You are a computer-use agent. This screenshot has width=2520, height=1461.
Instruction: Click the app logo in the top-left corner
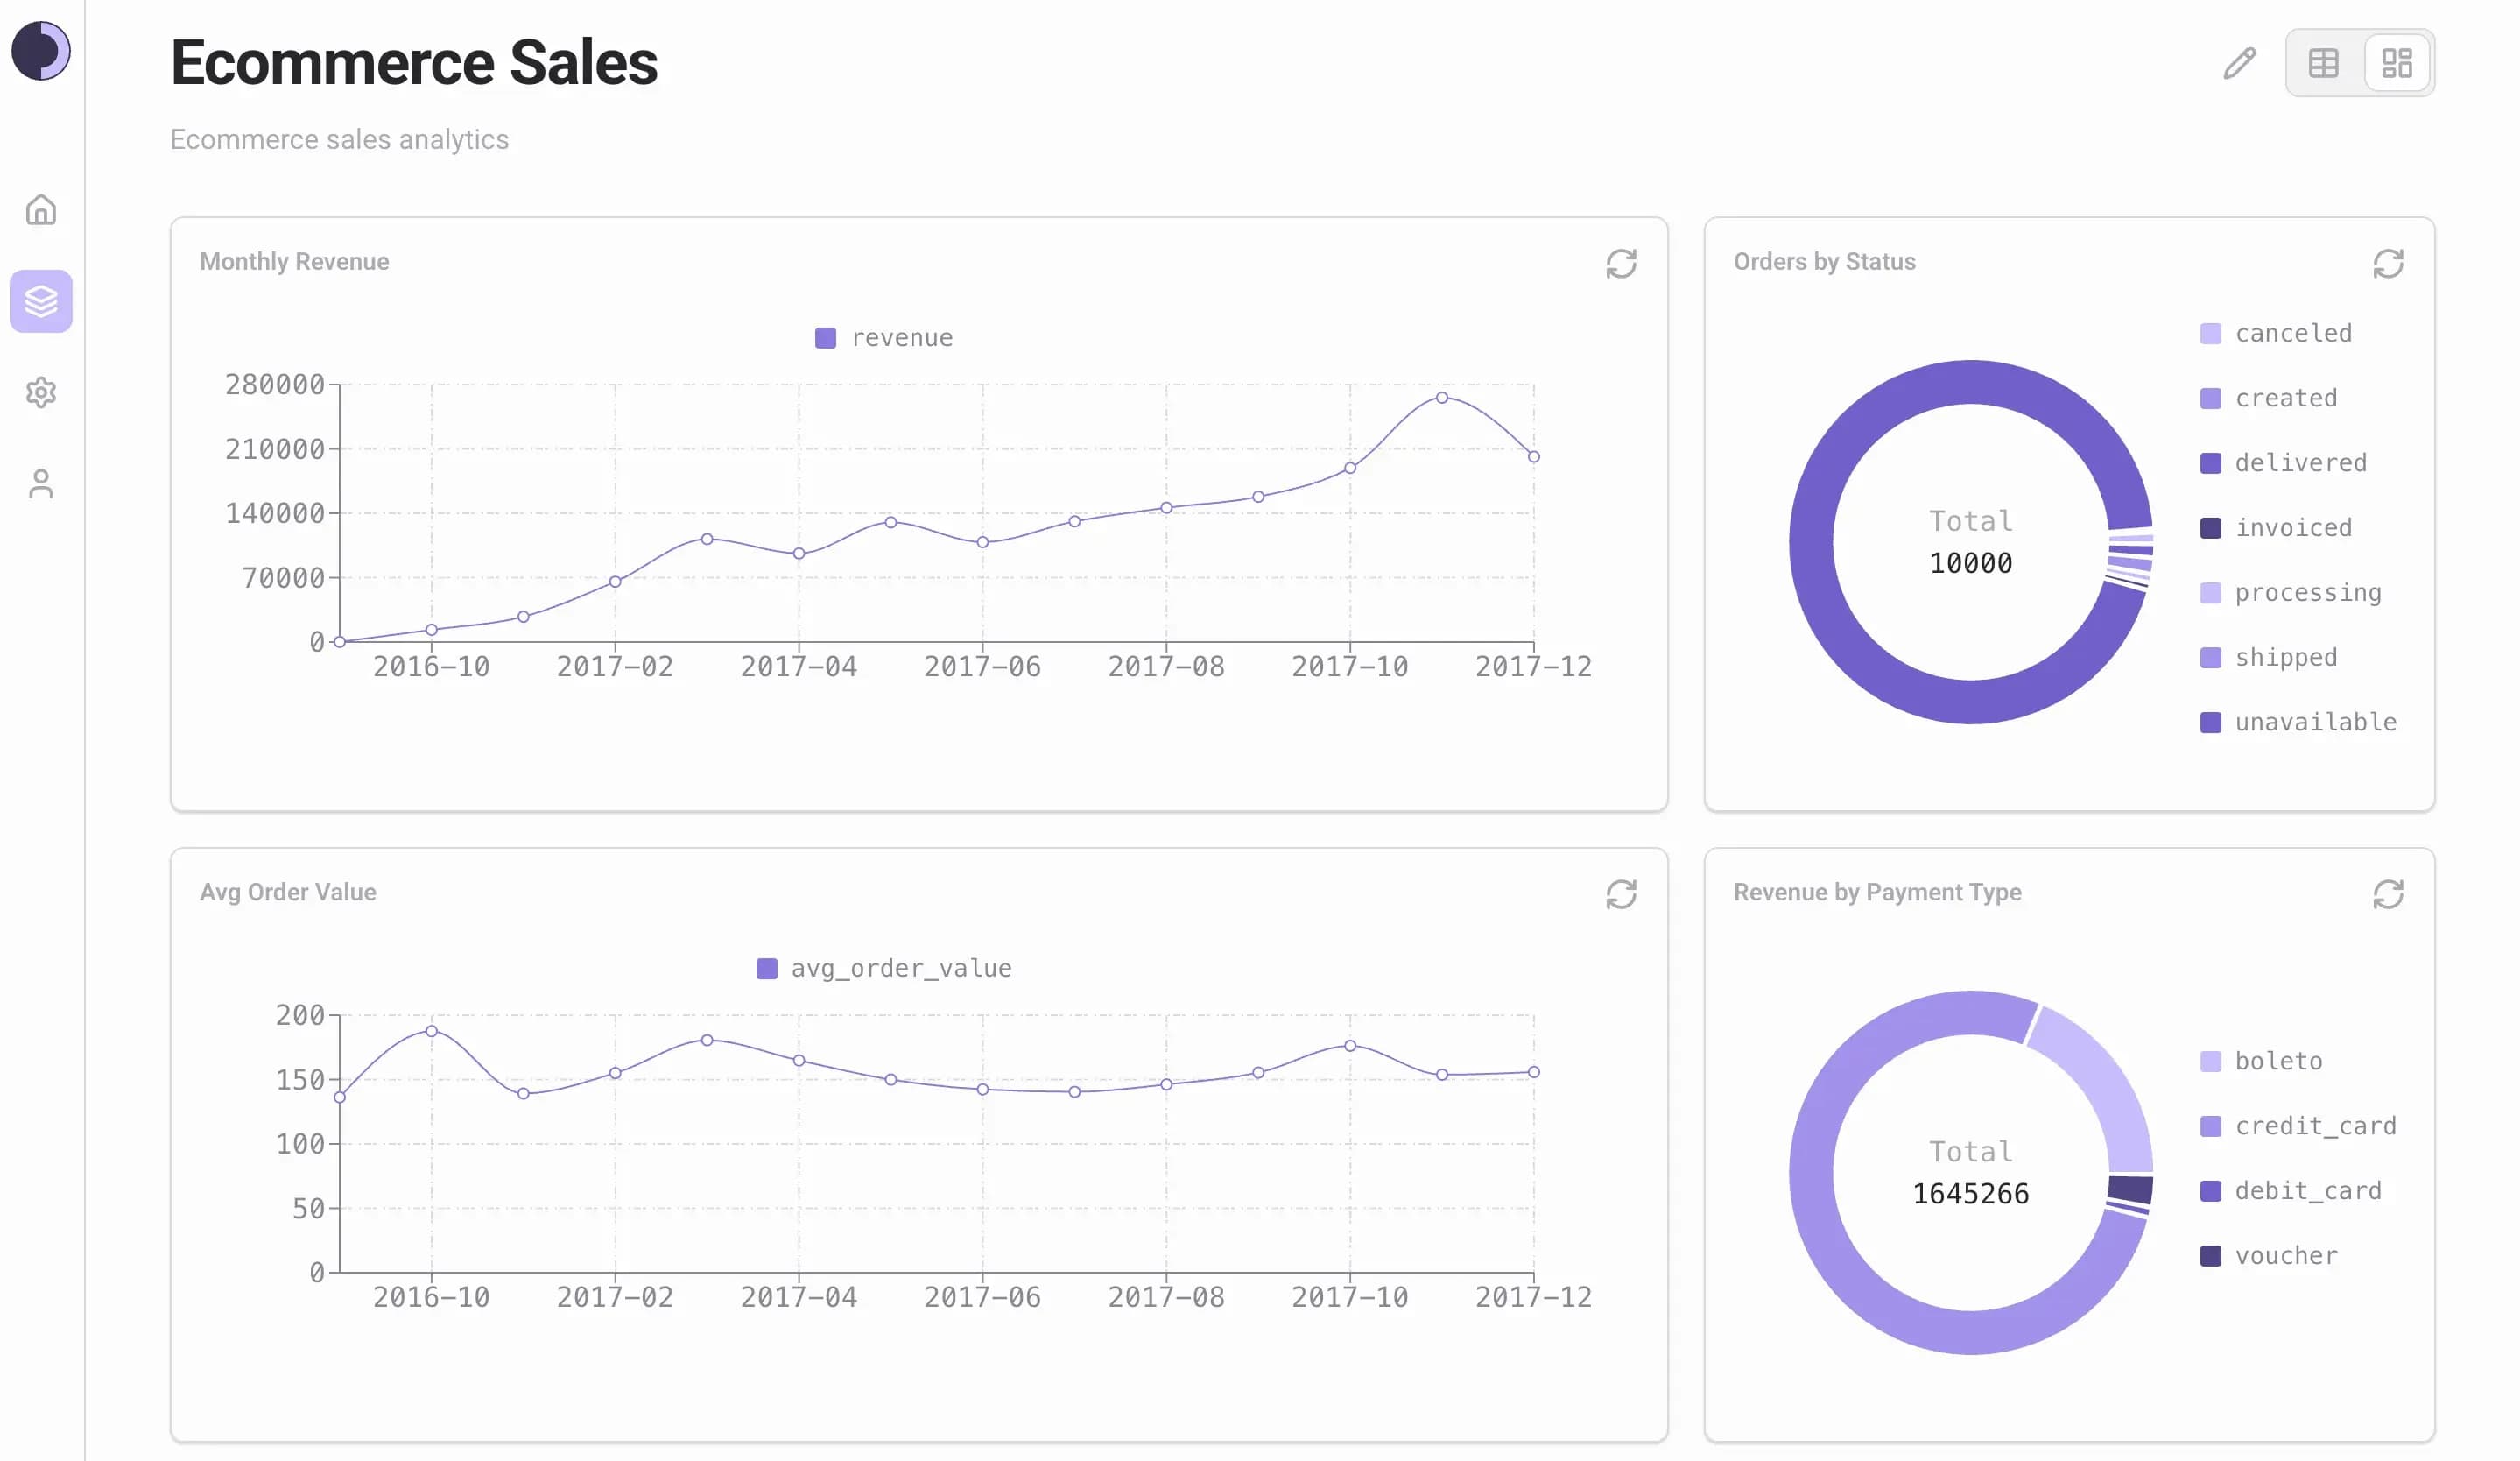coord(41,48)
